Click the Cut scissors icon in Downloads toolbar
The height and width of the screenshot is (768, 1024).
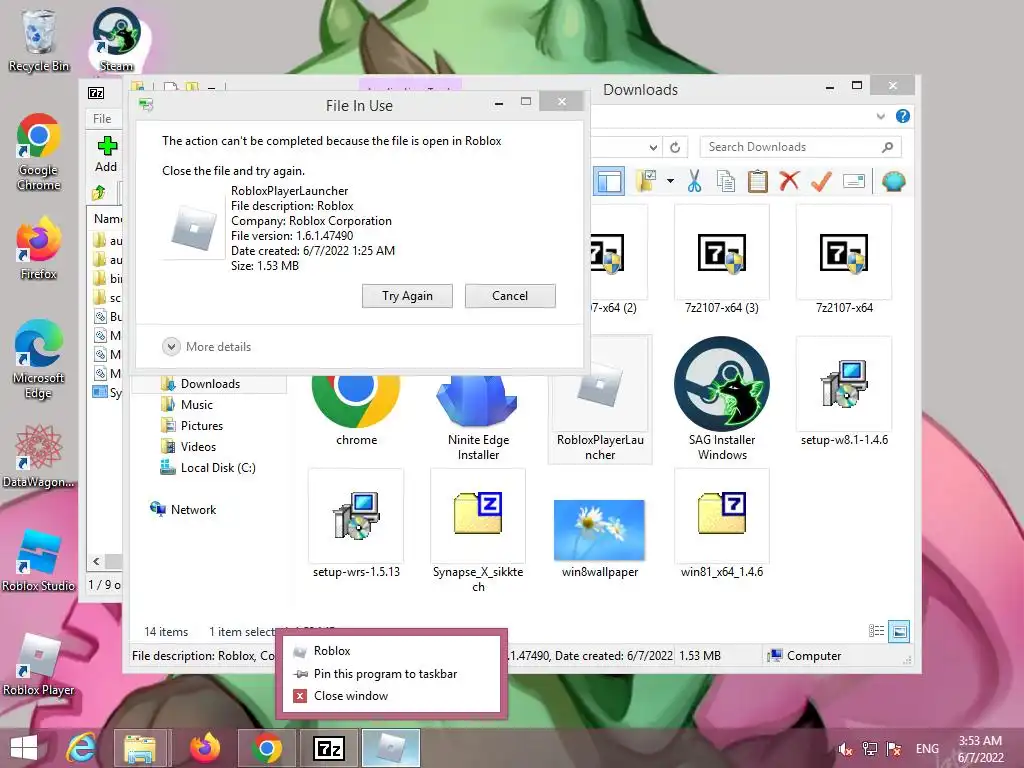[x=694, y=181]
